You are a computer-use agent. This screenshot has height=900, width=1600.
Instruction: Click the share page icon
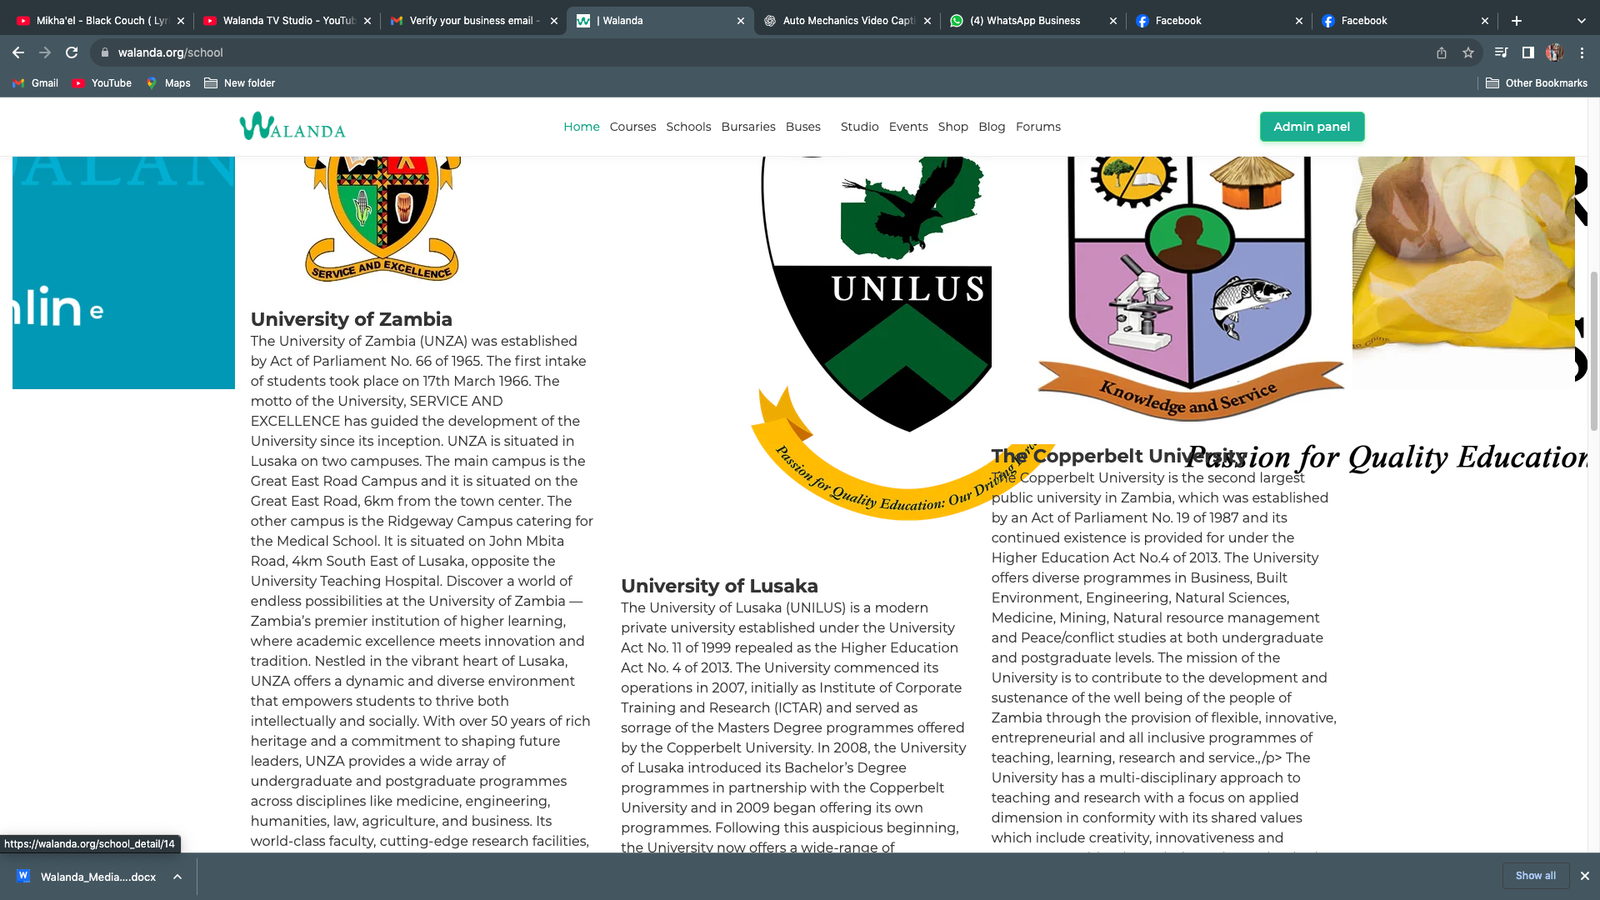pos(1441,53)
